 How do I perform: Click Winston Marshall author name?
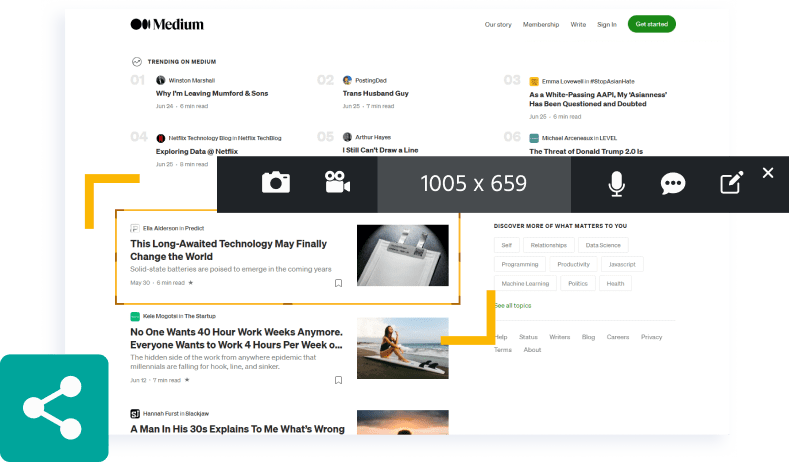[x=192, y=81]
